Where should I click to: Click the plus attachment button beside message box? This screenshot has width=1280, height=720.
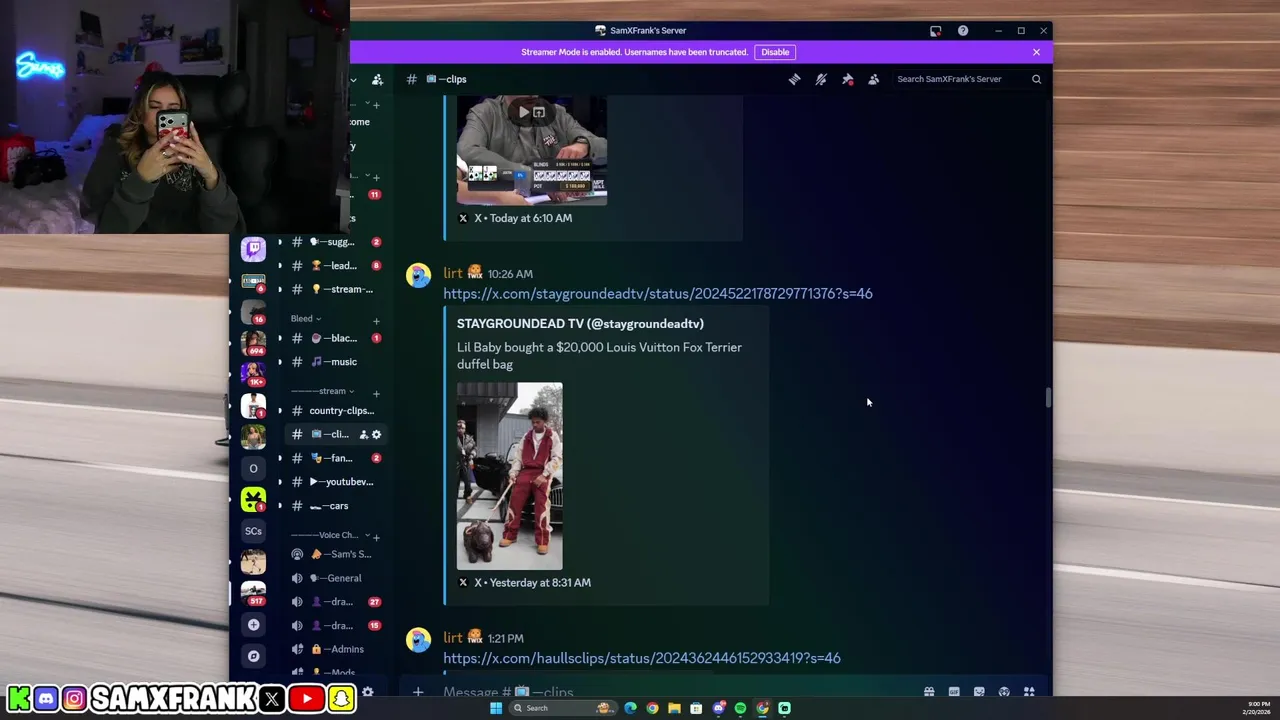click(418, 691)
